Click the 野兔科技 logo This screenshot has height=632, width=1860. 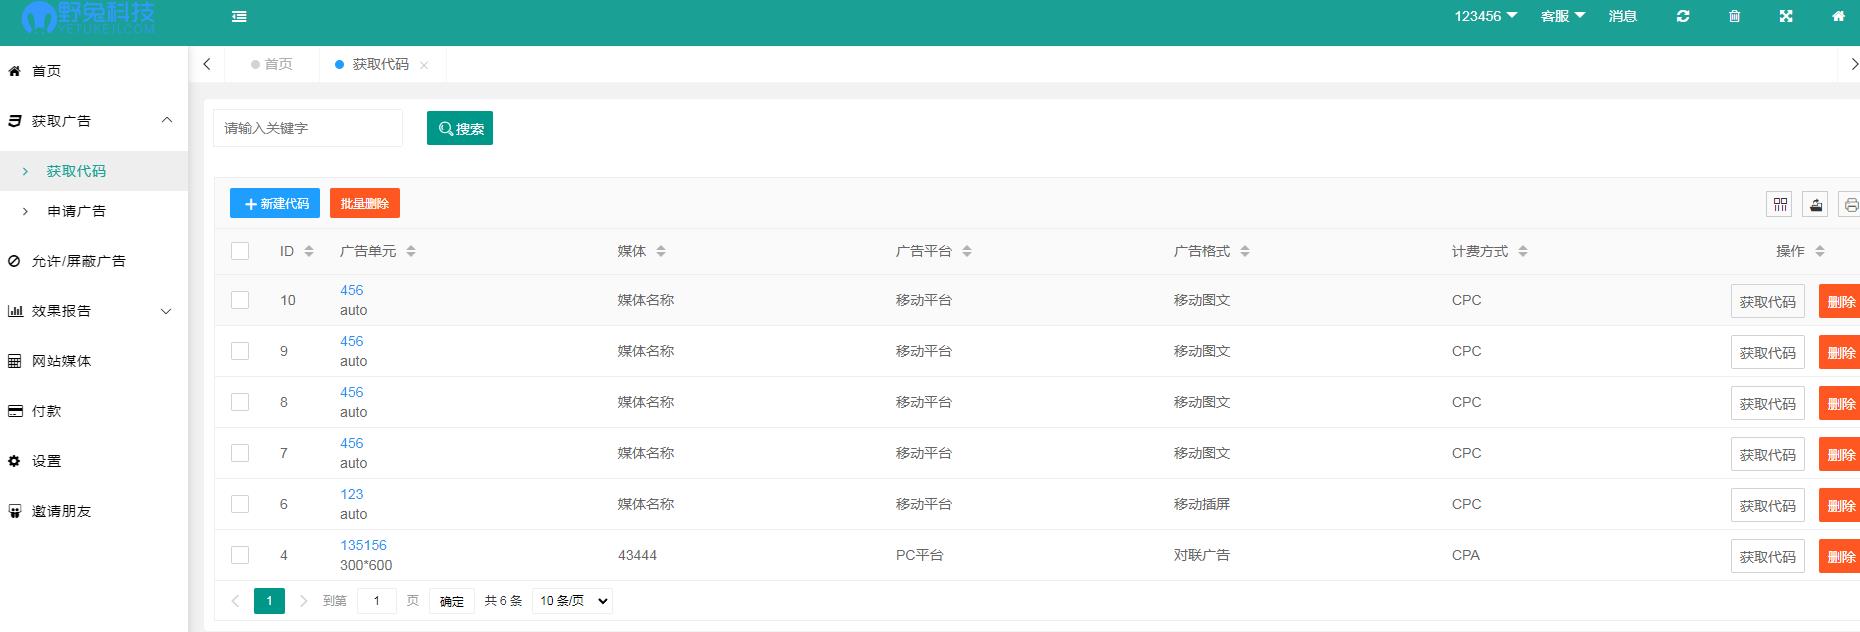(88, 17)
